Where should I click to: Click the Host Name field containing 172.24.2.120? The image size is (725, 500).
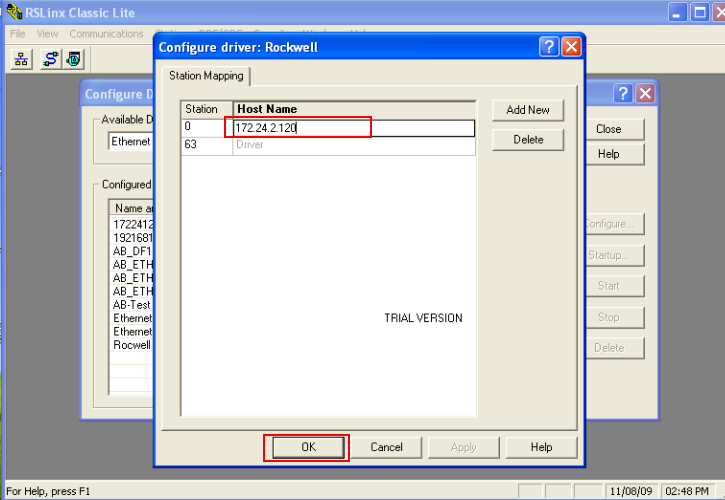[354, 128]
